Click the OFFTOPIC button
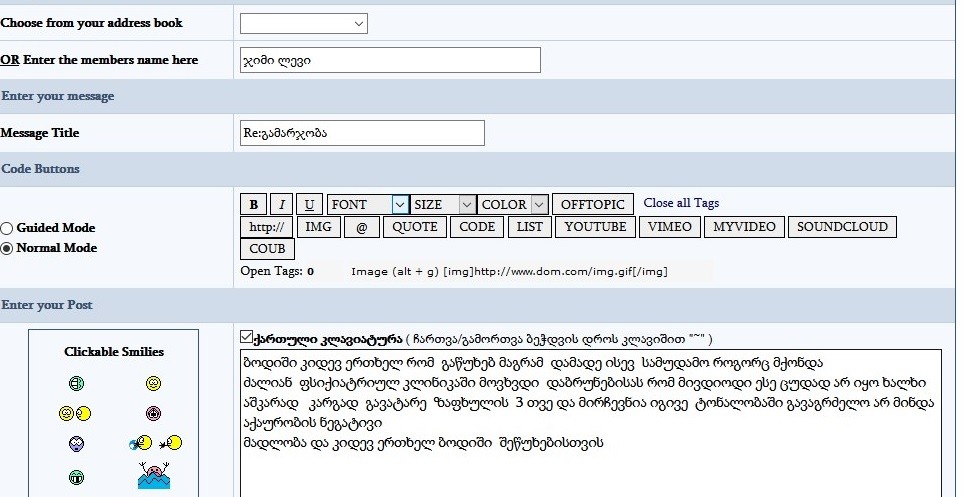The image size is (969, 497). (593, 205)
